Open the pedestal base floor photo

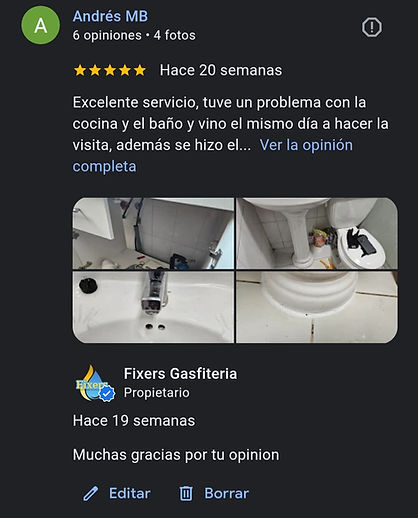coord(317,307)
